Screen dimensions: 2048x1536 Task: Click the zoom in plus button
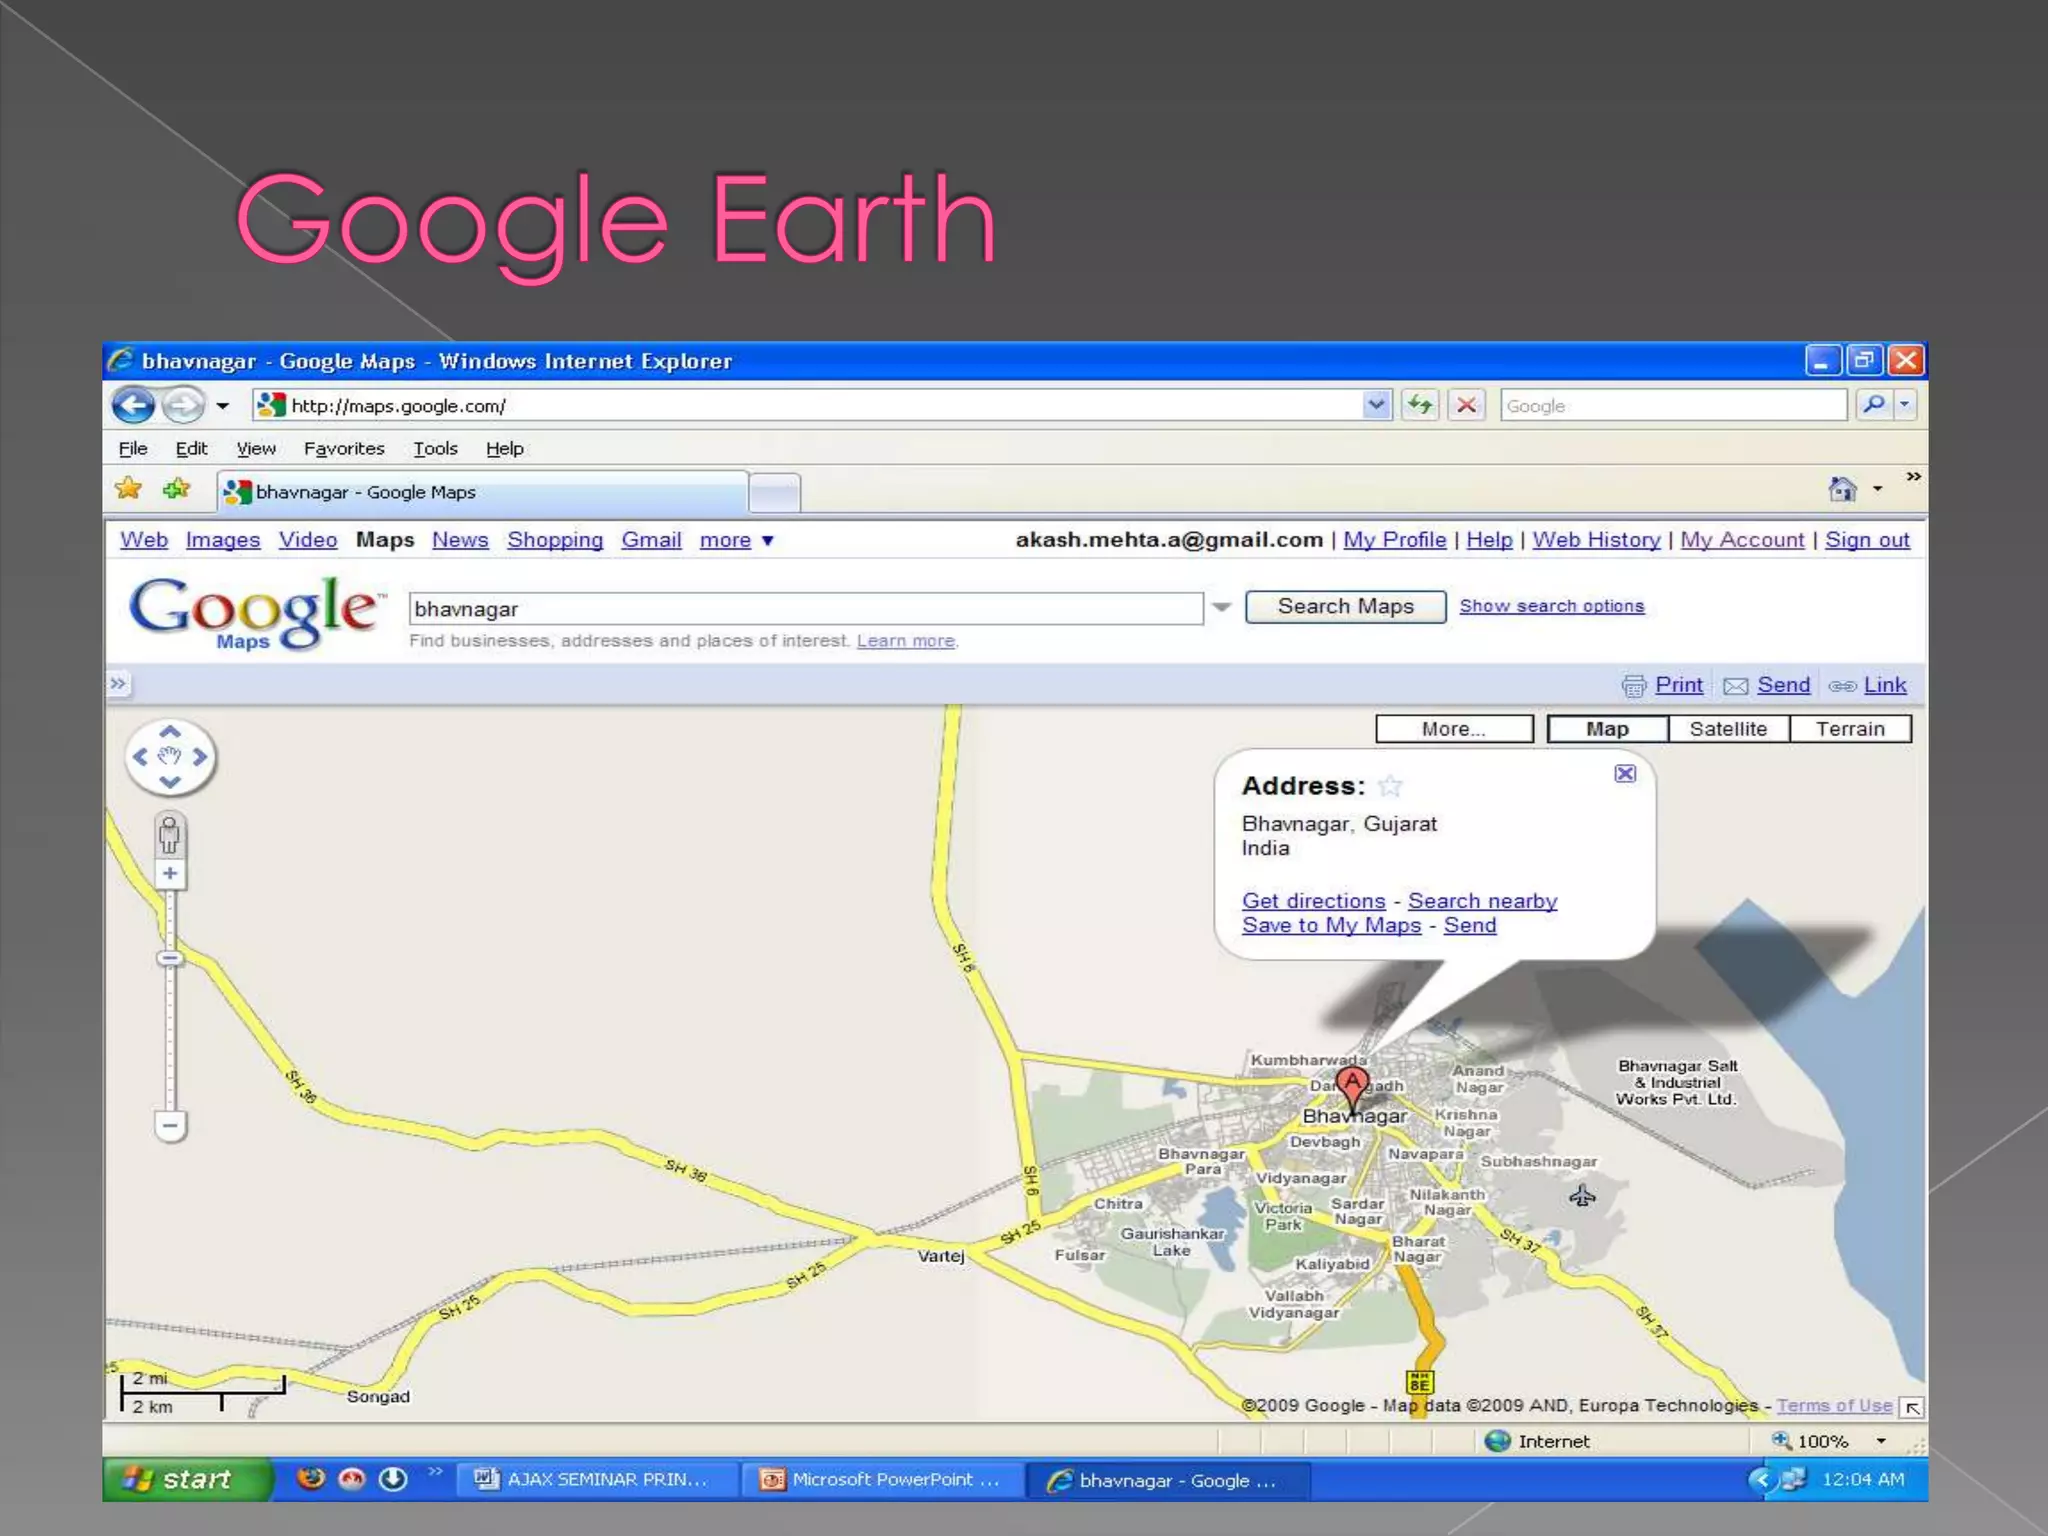point(171,874)
